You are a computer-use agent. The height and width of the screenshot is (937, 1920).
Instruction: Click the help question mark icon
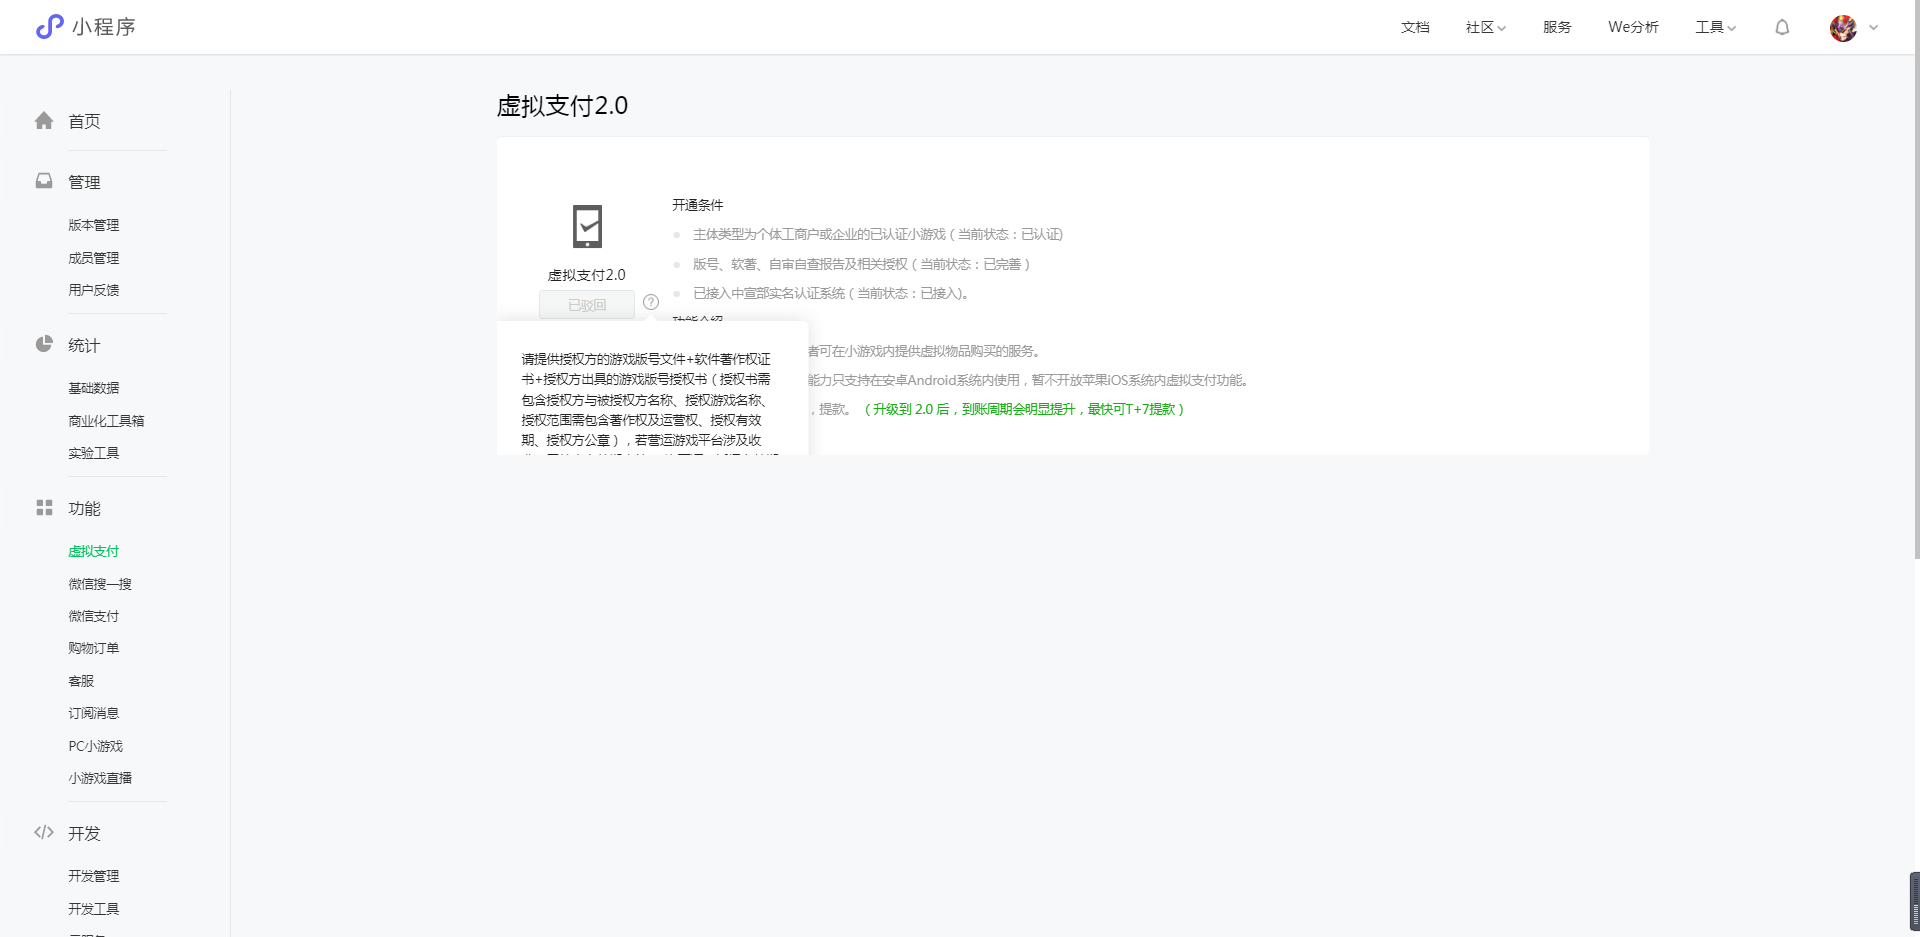point(651,302)
